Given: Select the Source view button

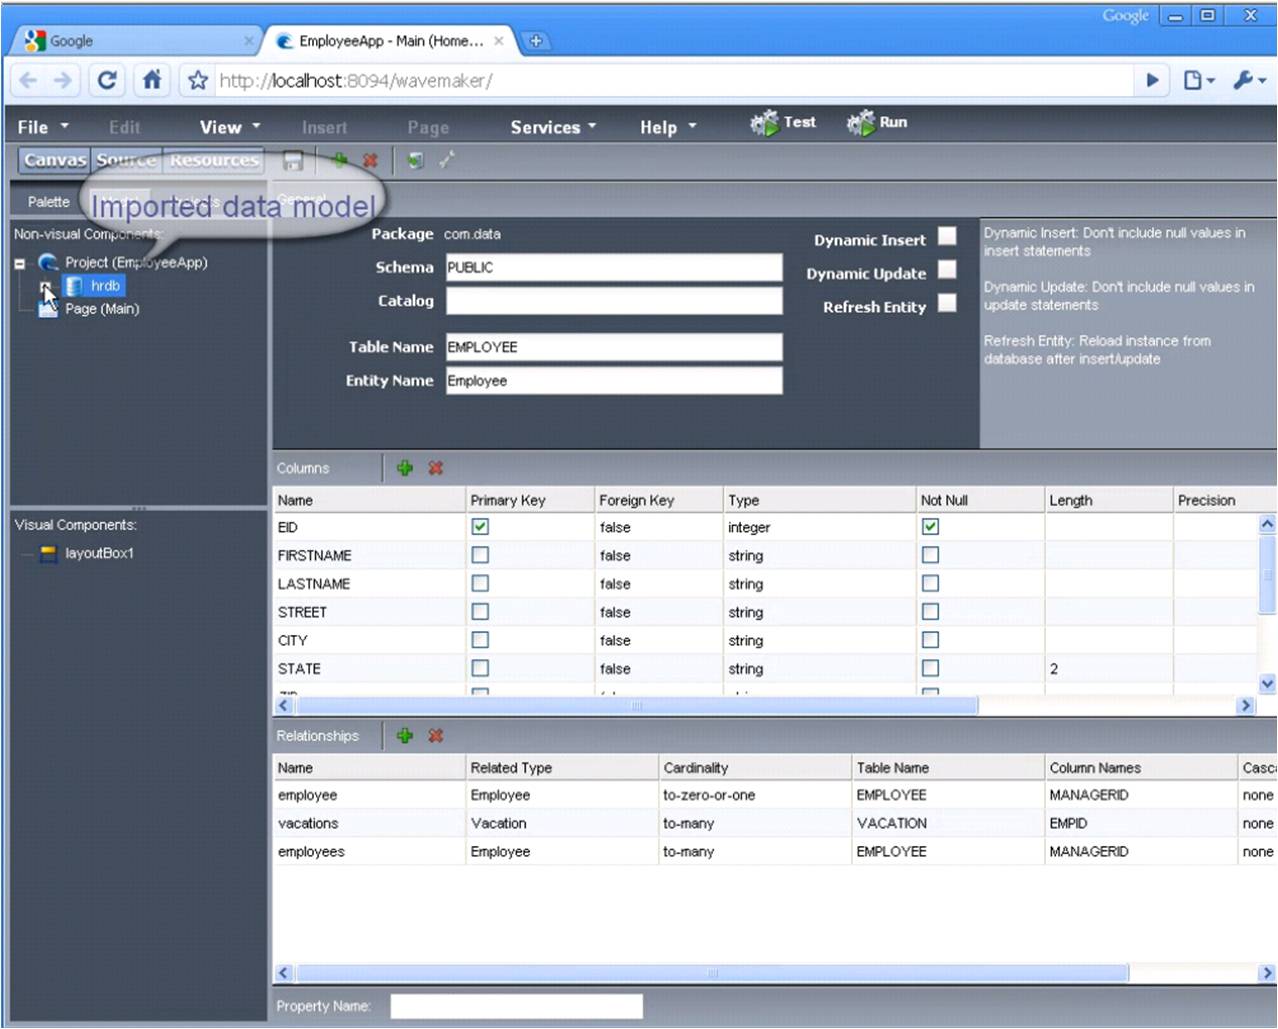Looking at the screenshot, I should [127, 160].
